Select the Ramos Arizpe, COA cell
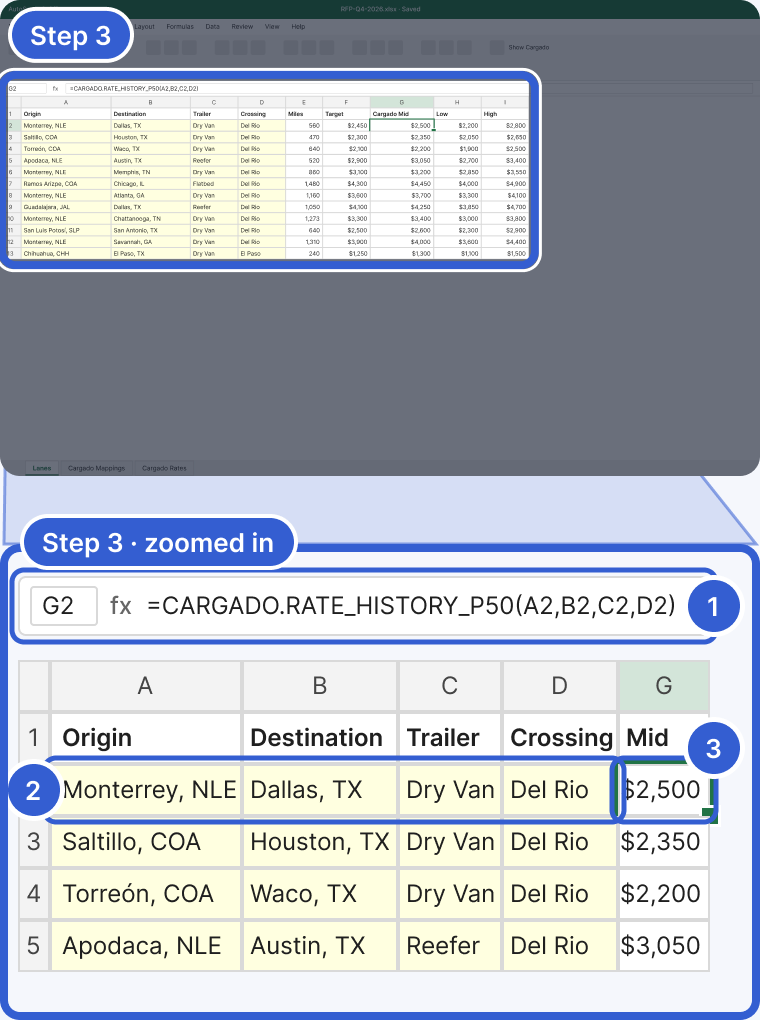 [x=66, y=184]
